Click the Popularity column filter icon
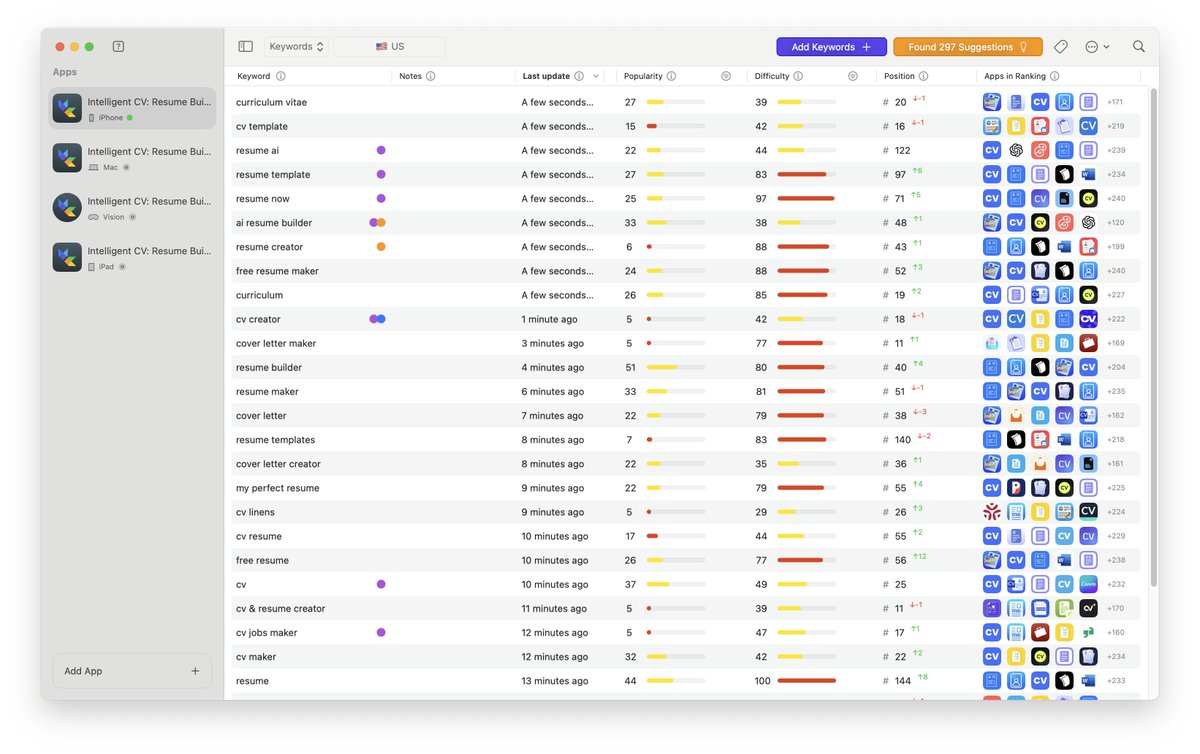The width and height of the screenshot is (1200, 754). coord(726,75)
